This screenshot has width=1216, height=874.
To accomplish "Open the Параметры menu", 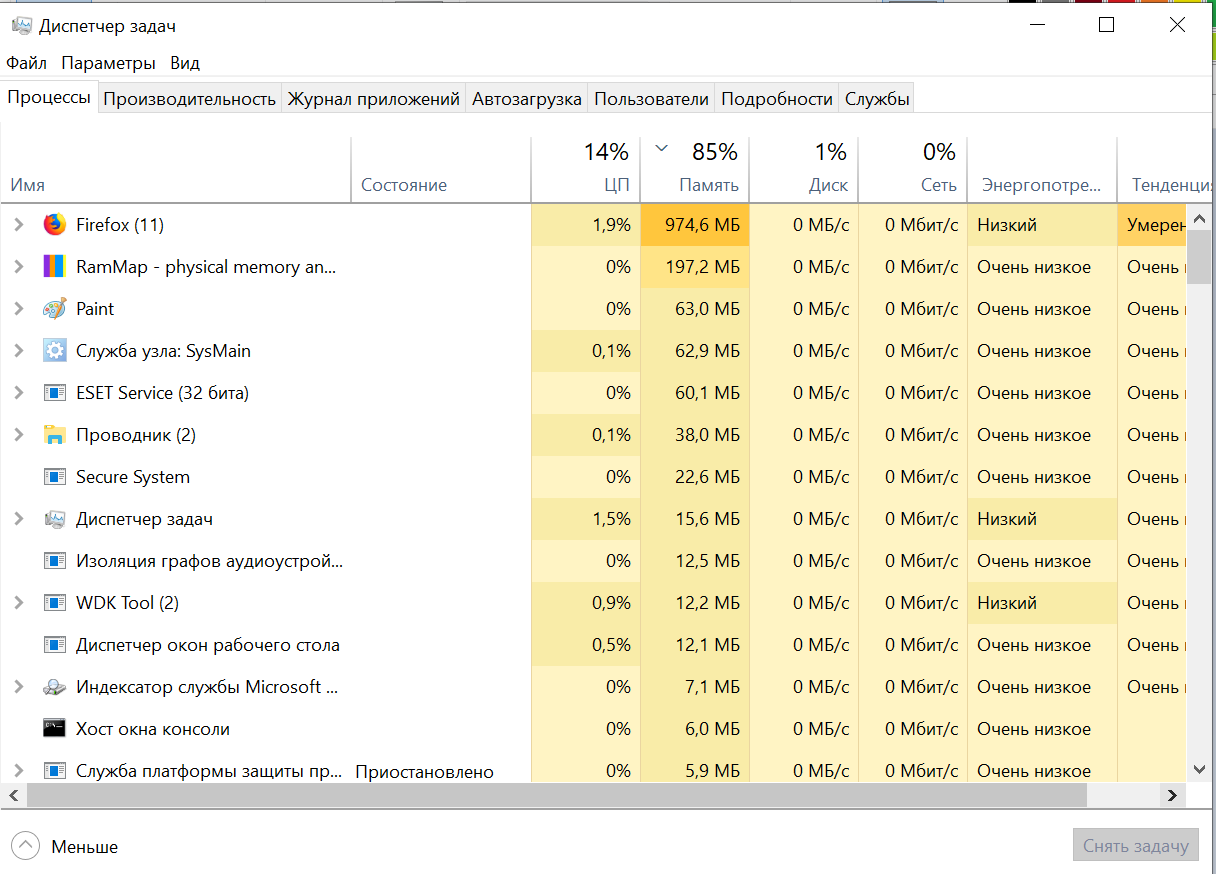I will tap(108, 63).
